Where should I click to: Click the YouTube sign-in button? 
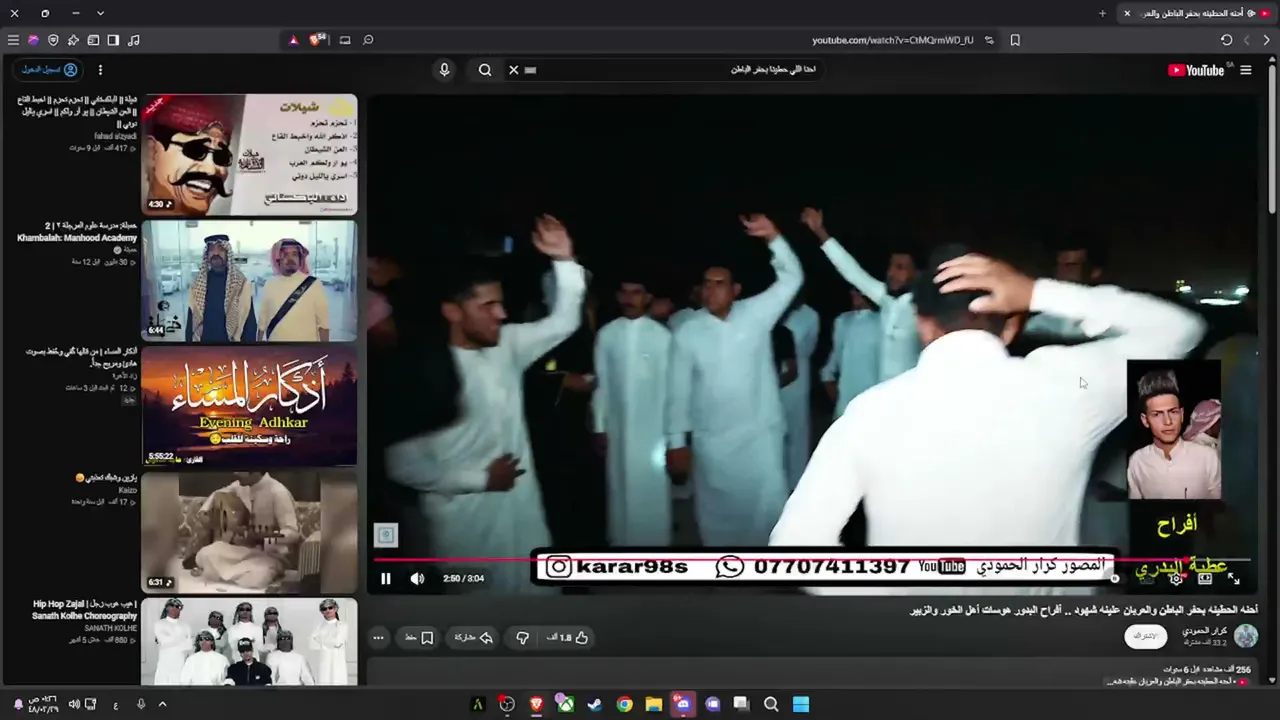click(49, 70)
